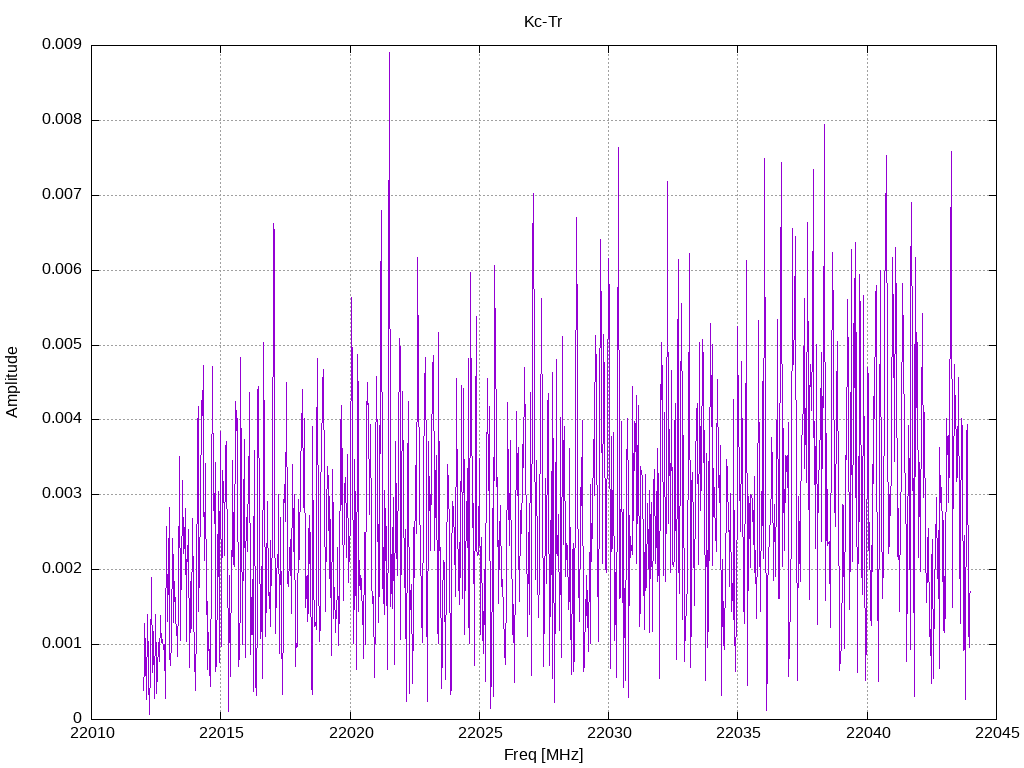Click the y-axis tick label 0.004

[x=62, y=419]
